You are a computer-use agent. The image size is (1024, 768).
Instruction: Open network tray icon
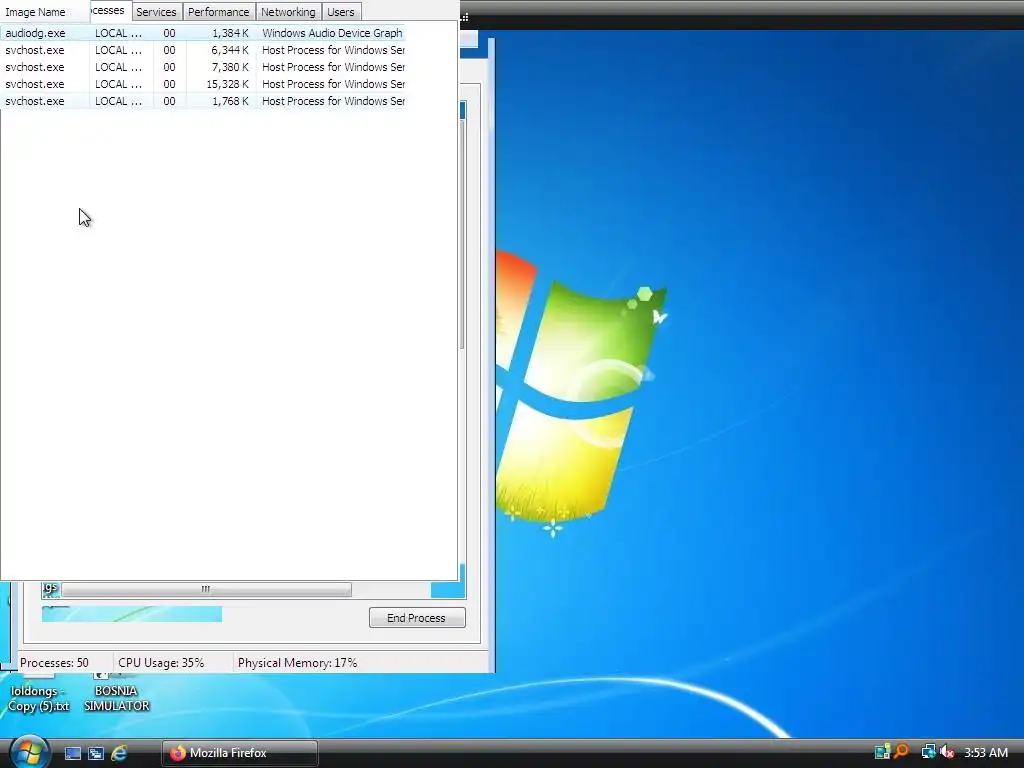pyautogui.click(x=928, y=752)
